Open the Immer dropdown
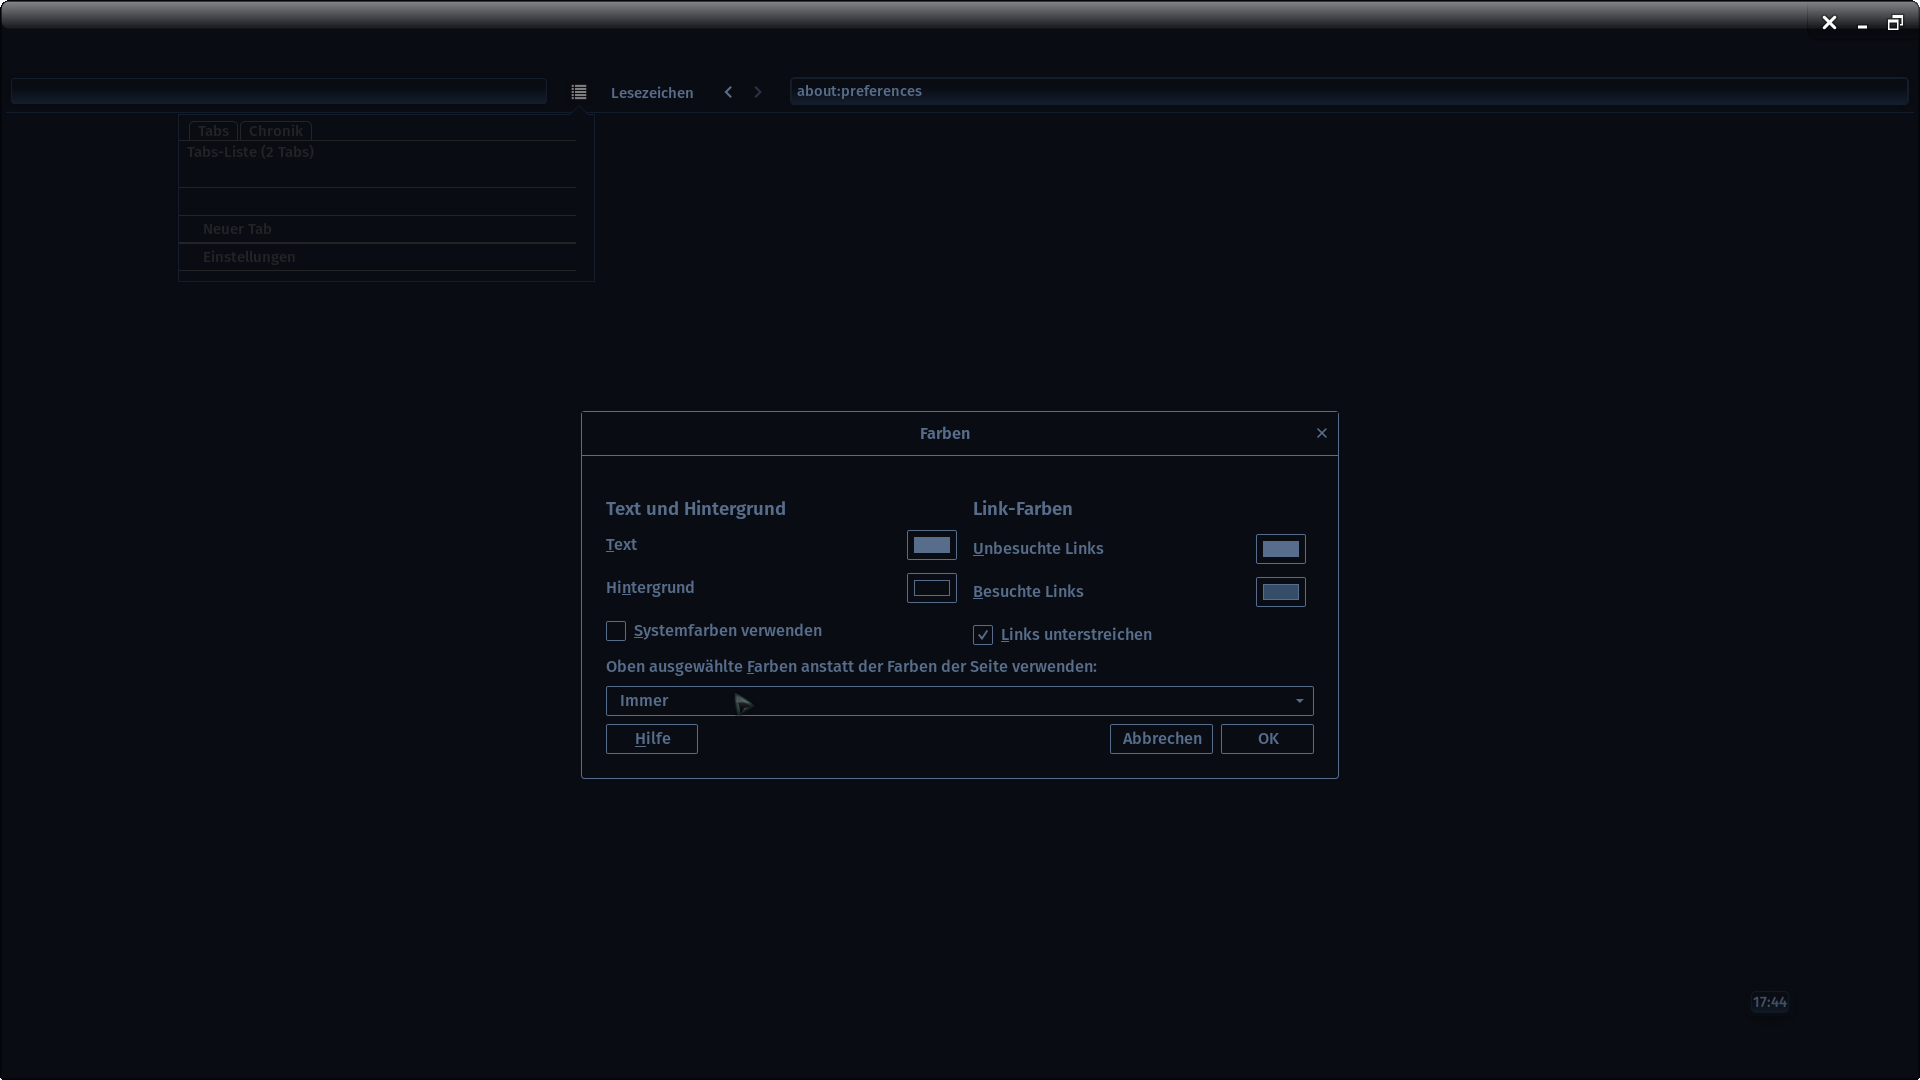Viewport: 1920px width, 1080px height. pyautogui.click(x=958, y=701)
